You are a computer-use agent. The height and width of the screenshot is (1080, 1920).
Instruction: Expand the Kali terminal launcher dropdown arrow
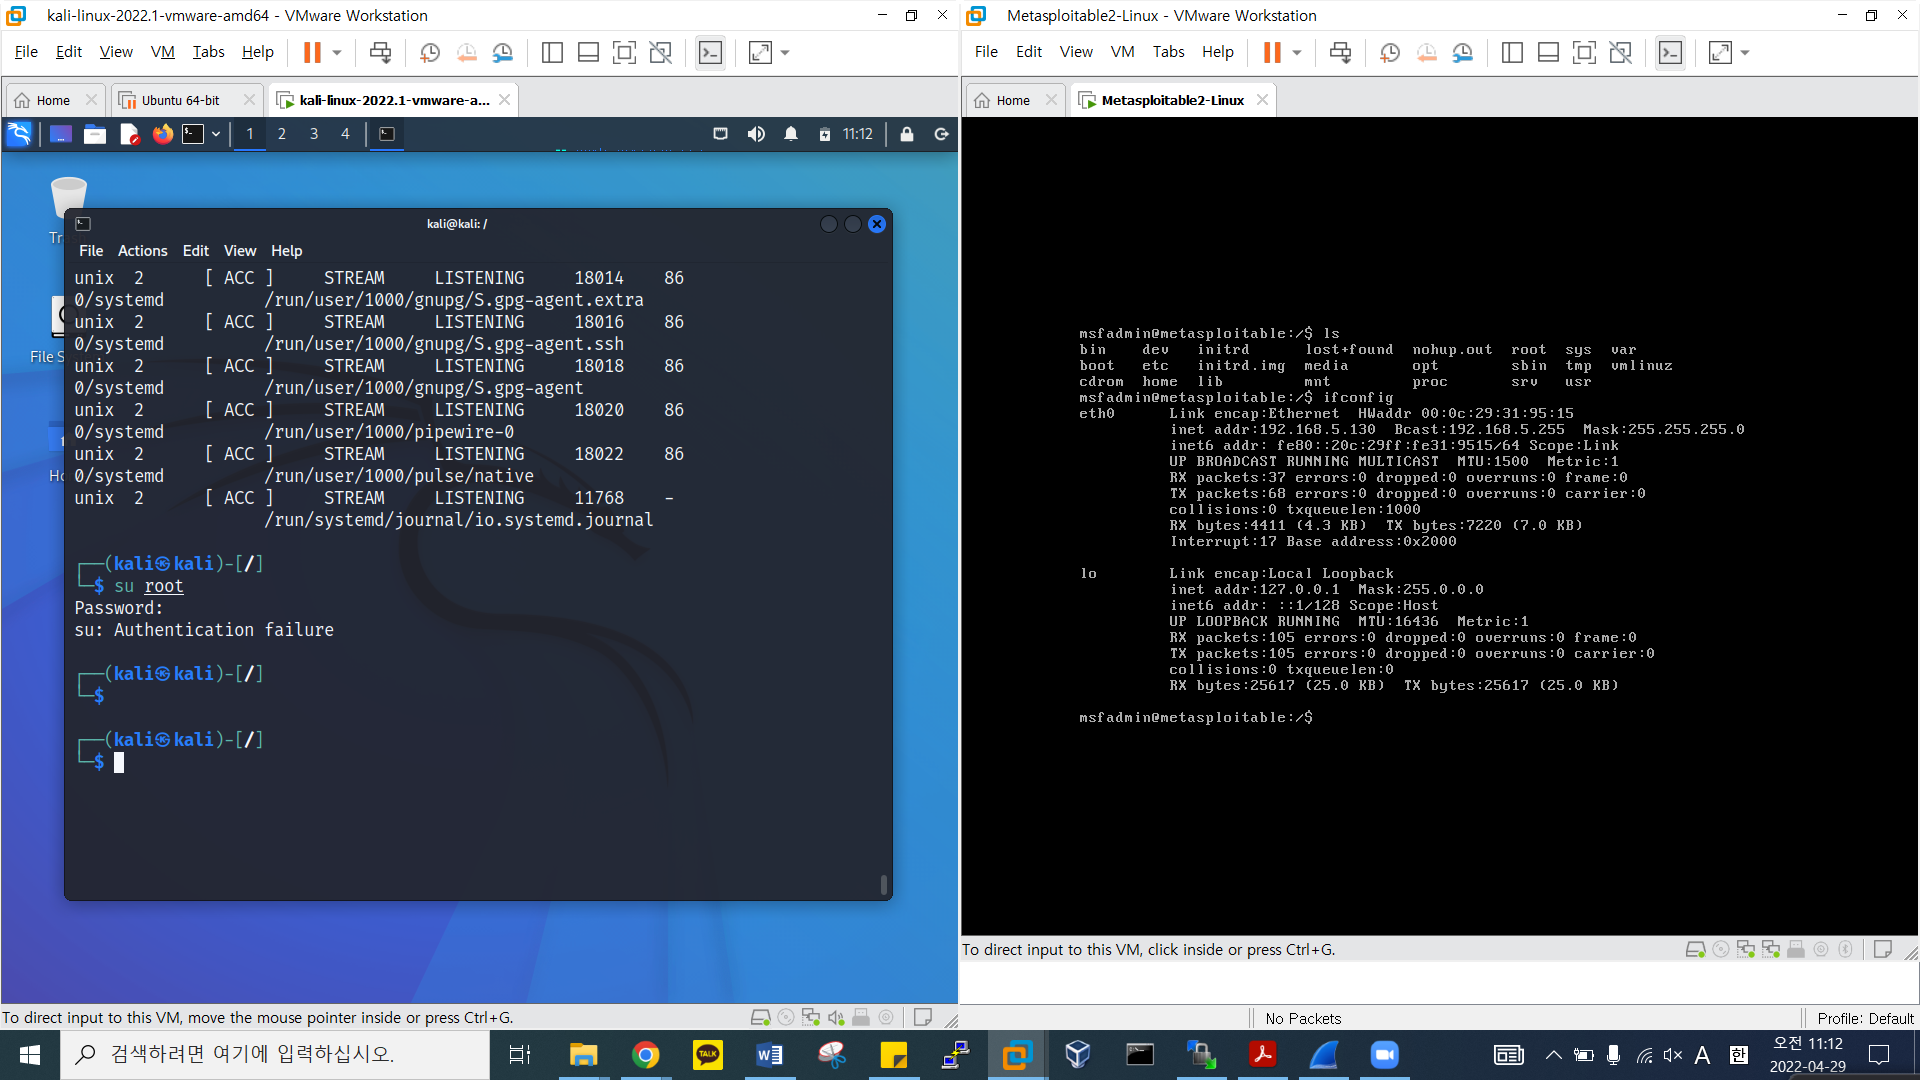click(216, 134)
